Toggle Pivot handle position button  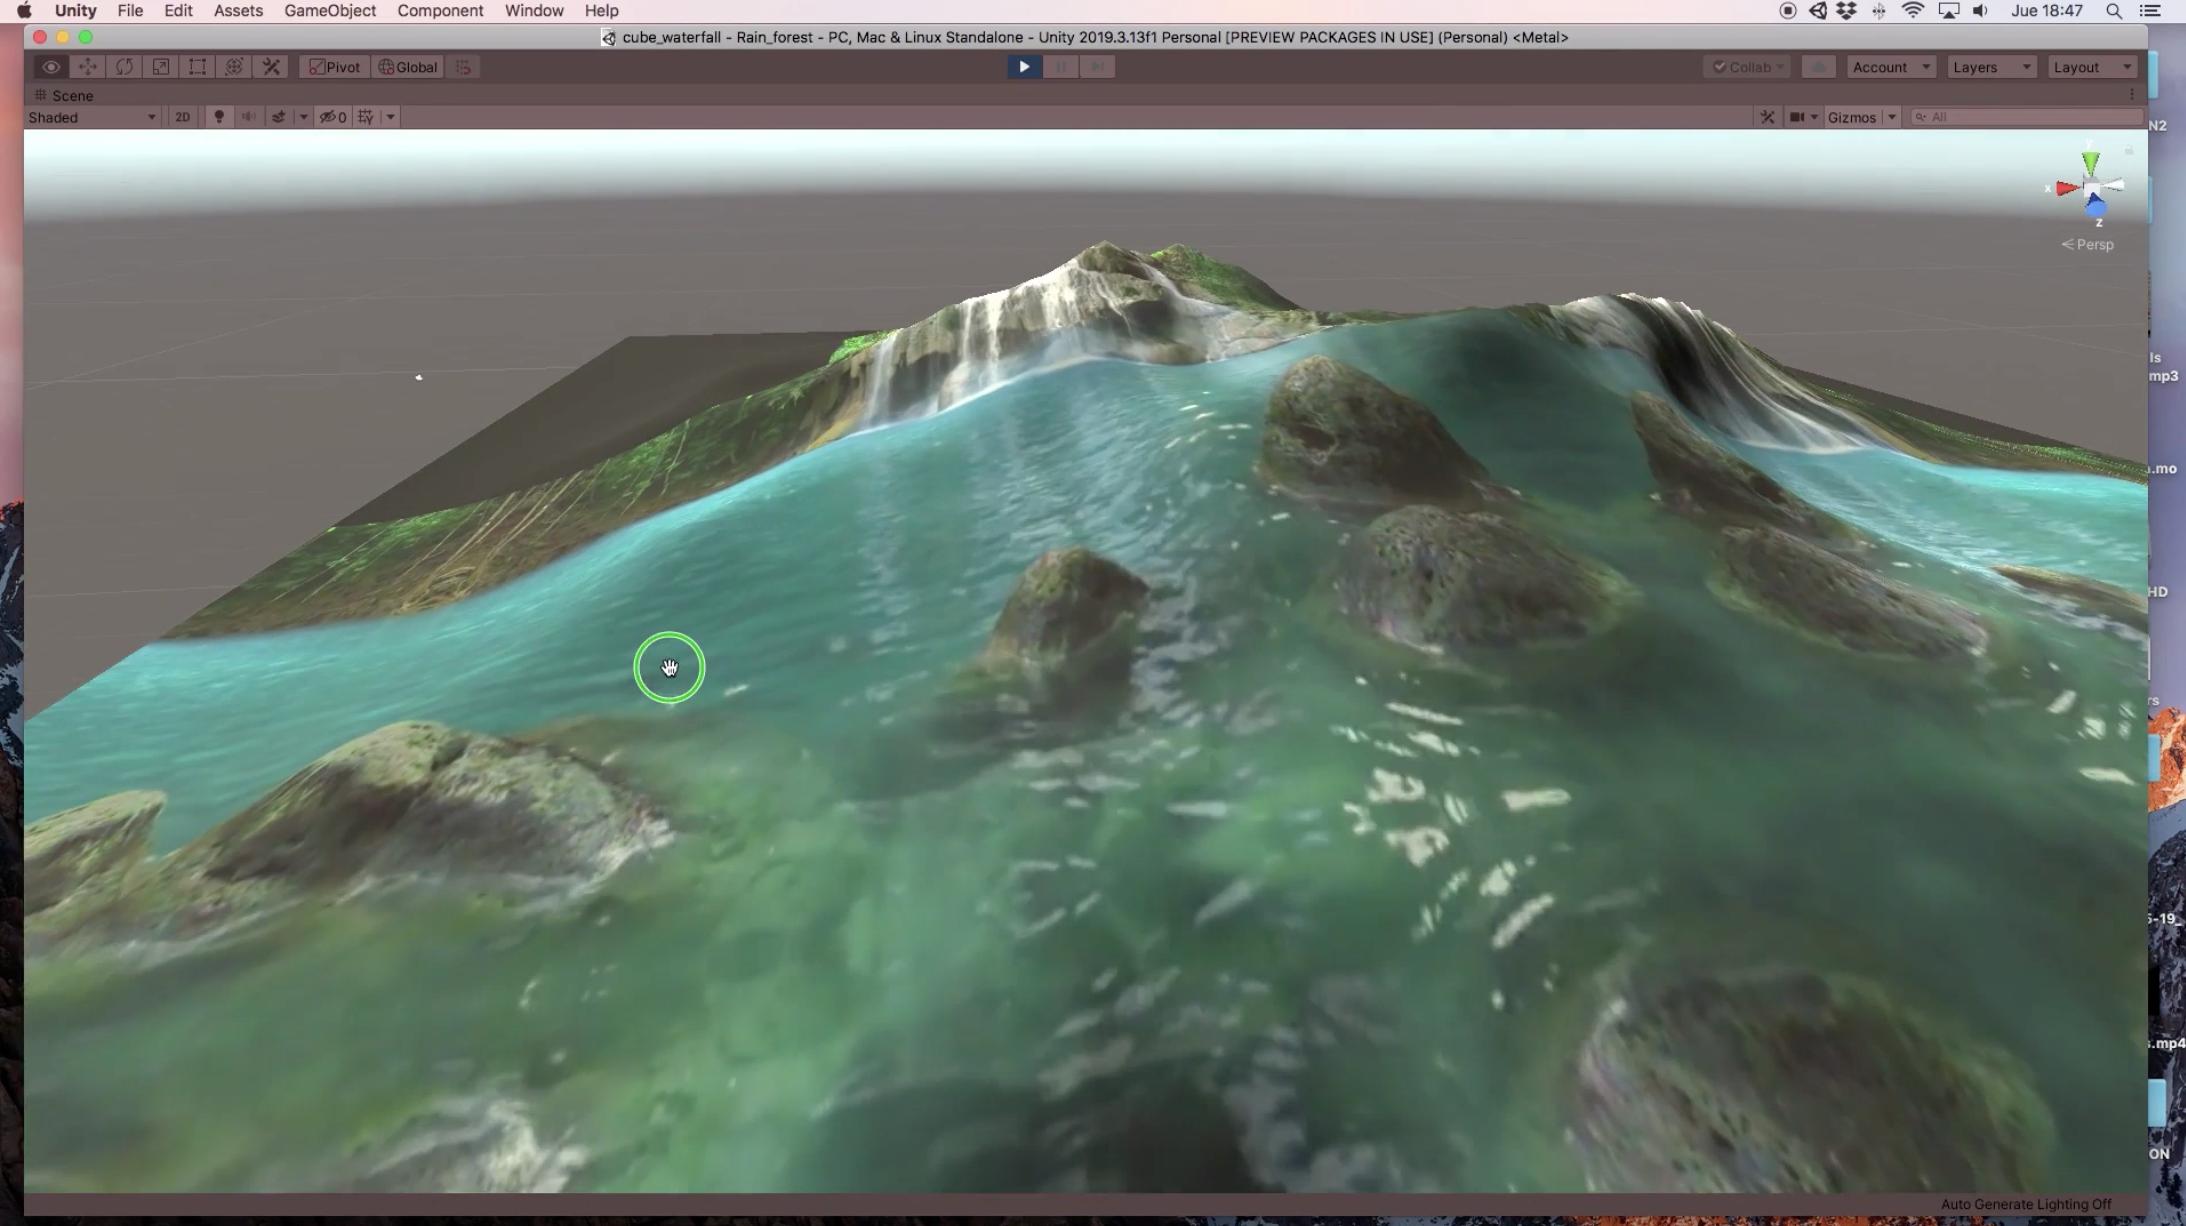(334, 67)
